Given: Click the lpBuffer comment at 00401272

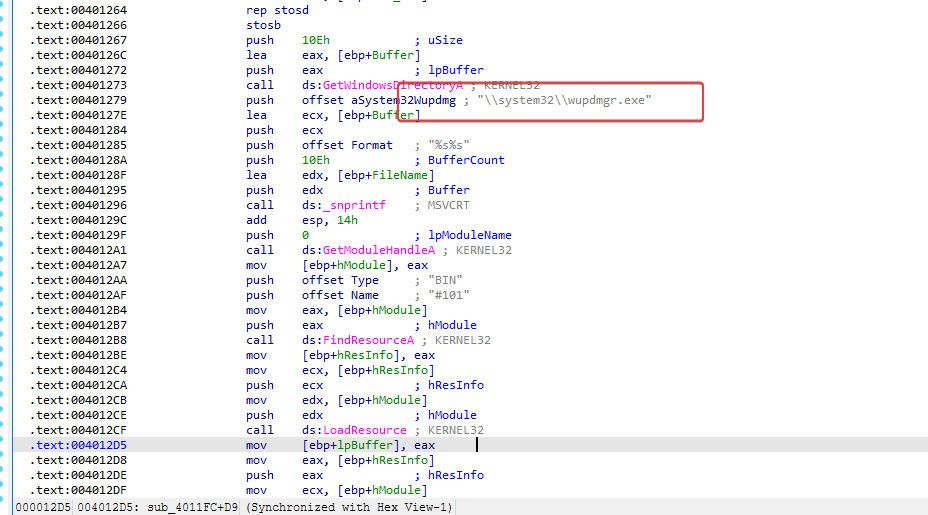Looking at the screenshot, I should point(456,70).
